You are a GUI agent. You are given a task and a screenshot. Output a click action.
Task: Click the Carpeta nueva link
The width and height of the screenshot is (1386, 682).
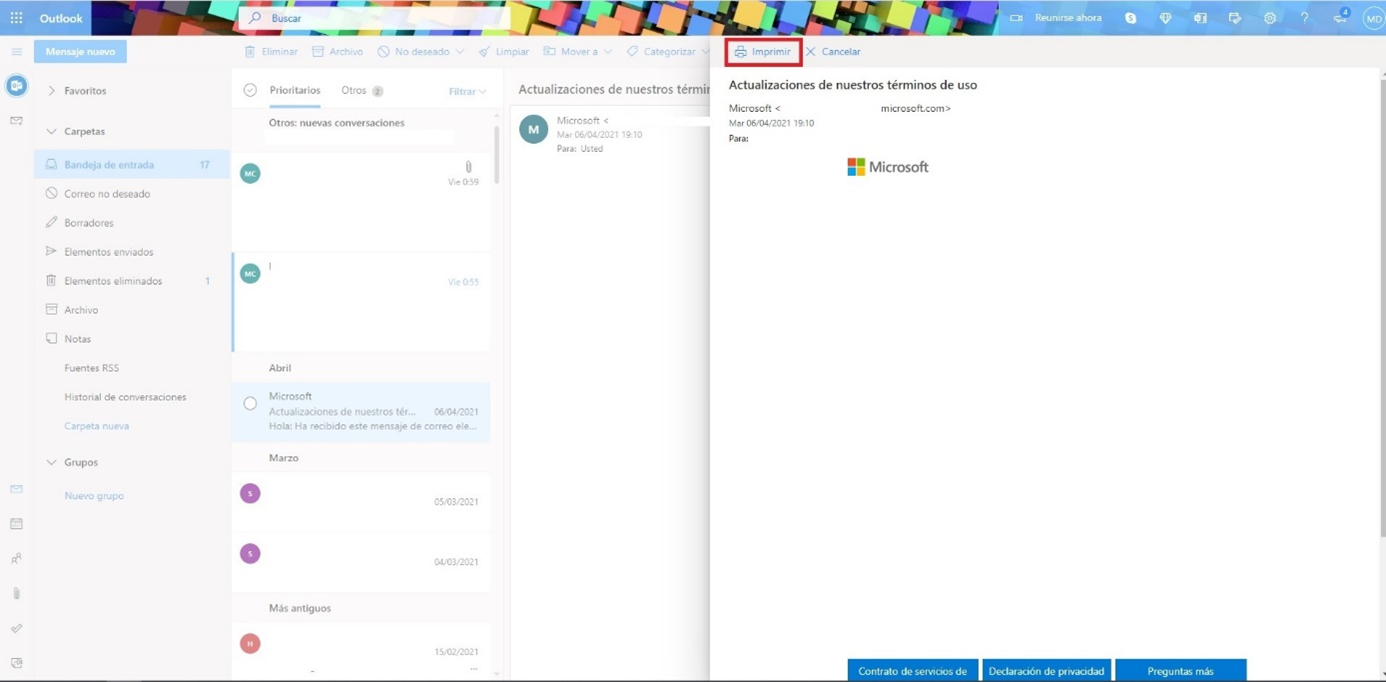tap(96, 426)
